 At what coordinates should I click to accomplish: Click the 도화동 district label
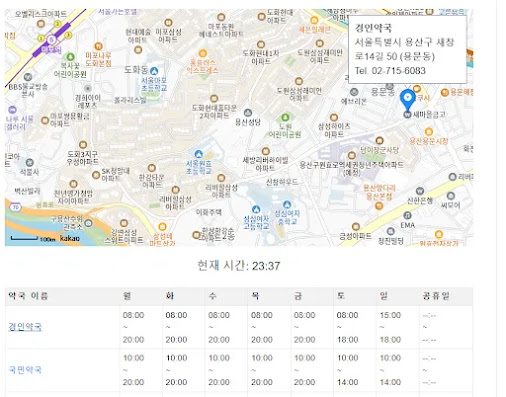tap(136, 70)
